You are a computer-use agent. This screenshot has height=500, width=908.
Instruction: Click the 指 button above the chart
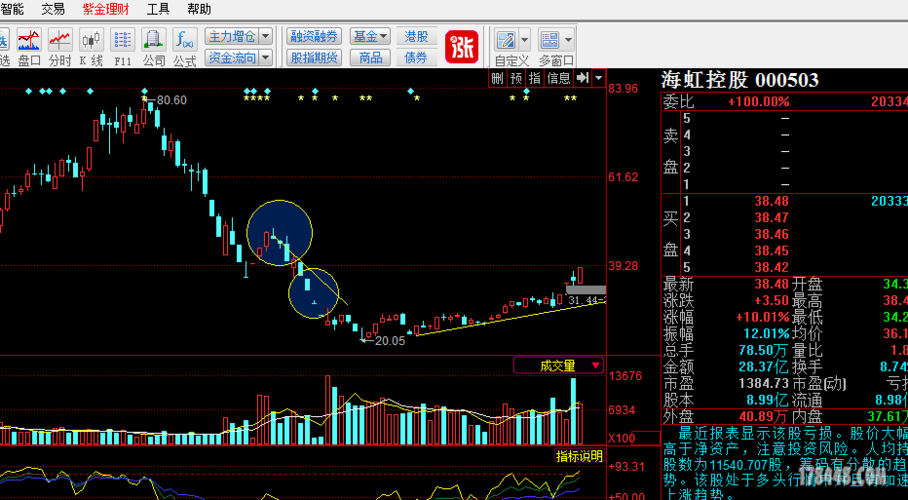click(535, 78)
